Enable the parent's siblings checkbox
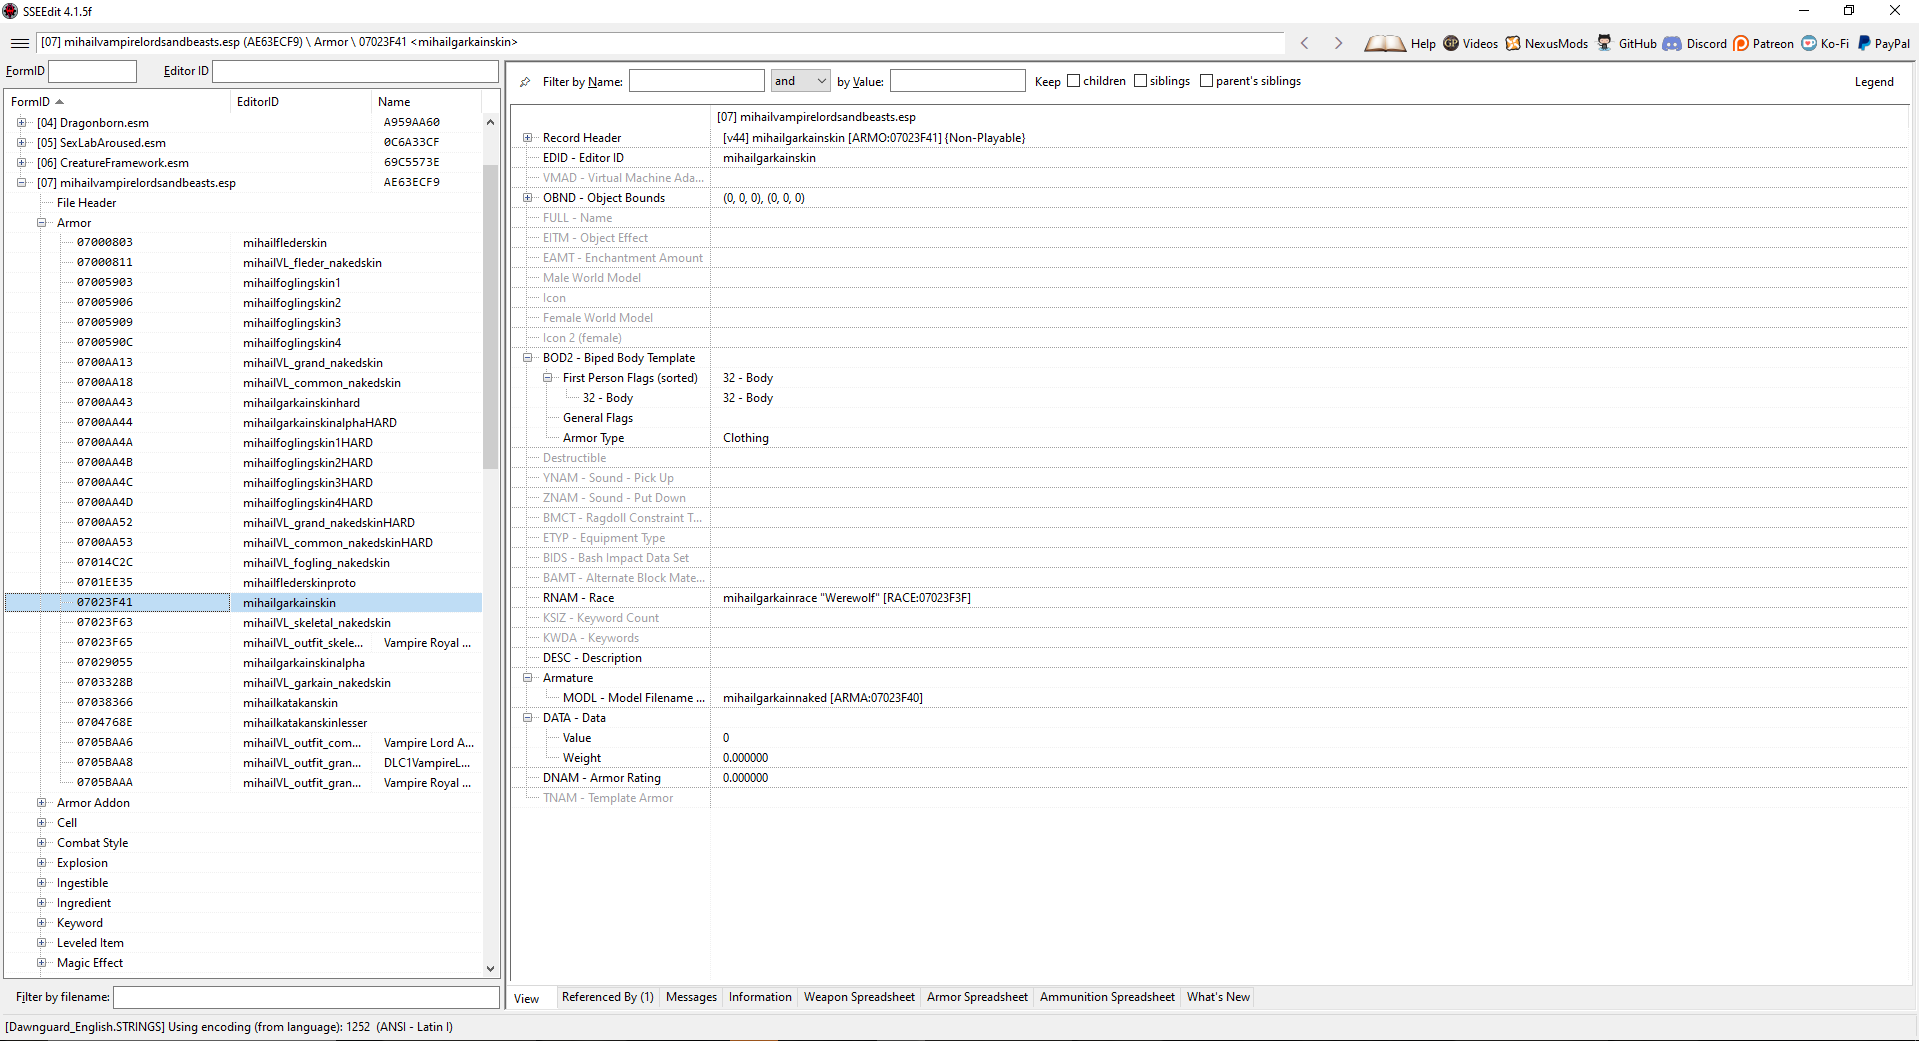The height and width of the screenshot is (1041, 1919). point(1208,80)
